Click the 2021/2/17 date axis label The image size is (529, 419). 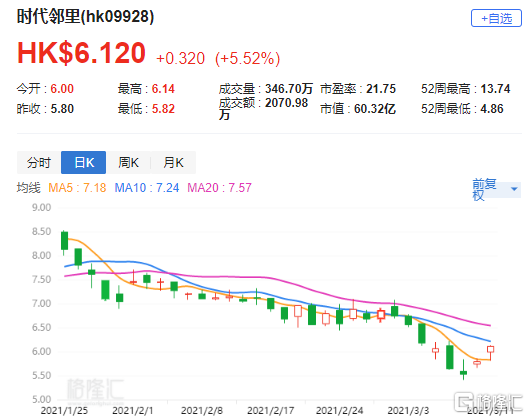click(x=271, y=411)
